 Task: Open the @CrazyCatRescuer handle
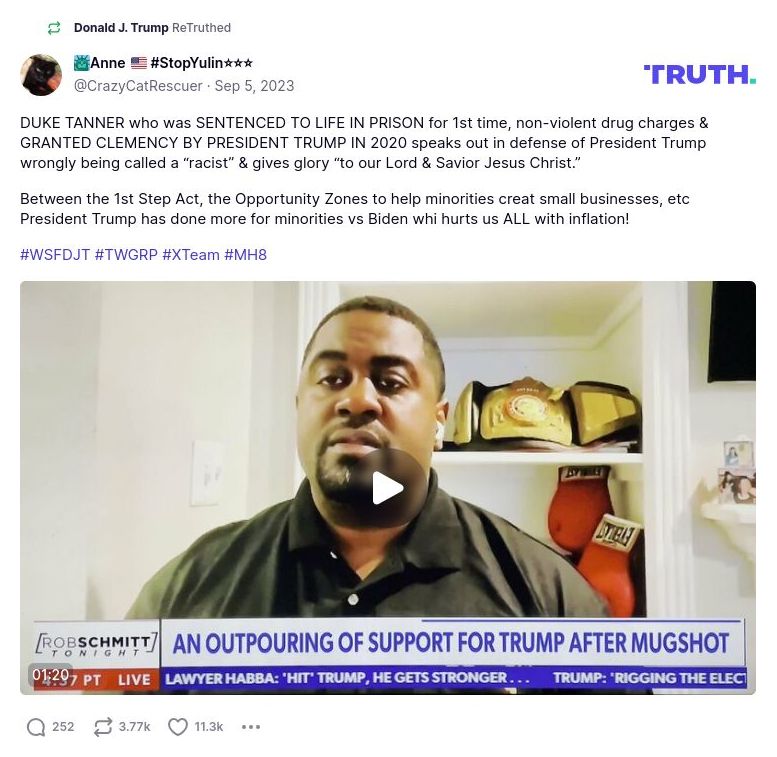(138, 86)
